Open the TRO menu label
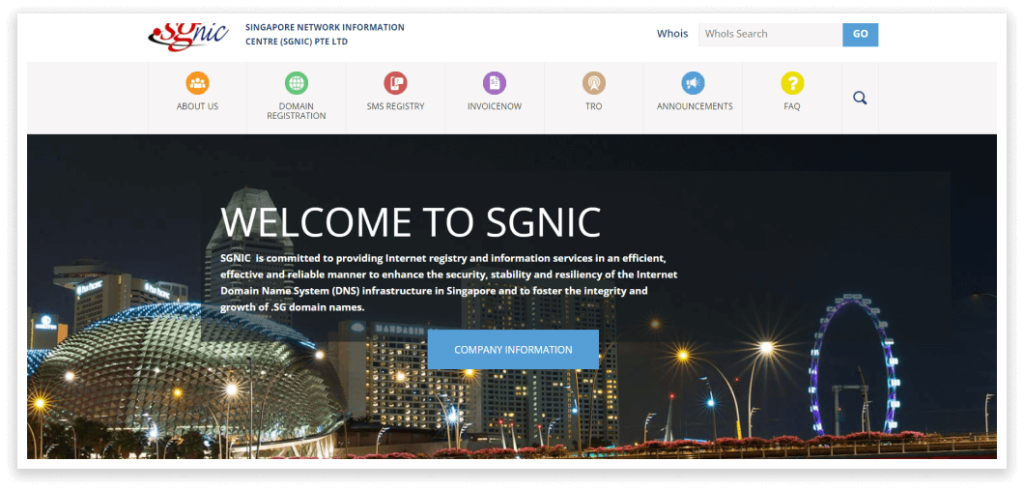 pos(594,106)
